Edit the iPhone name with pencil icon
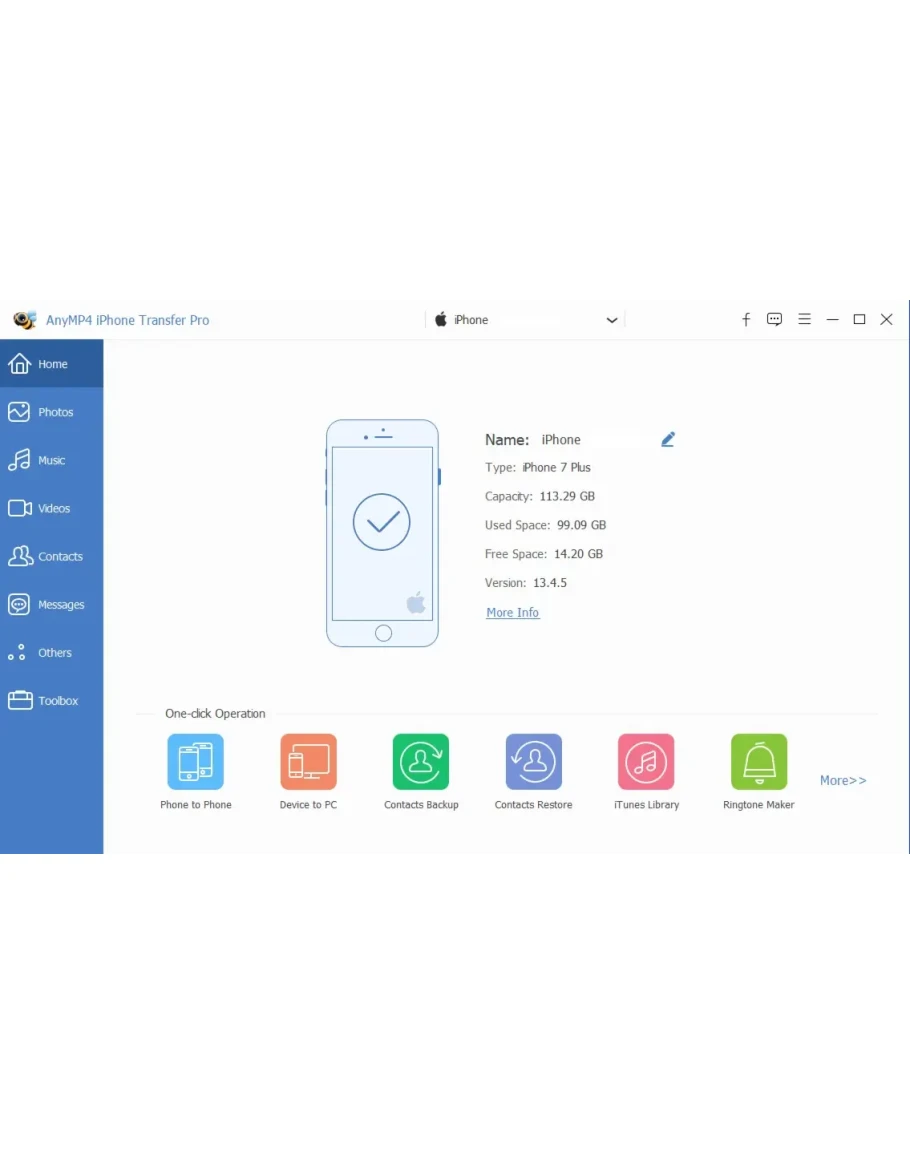The image size is (910, 1155). [x=668, y=439]
